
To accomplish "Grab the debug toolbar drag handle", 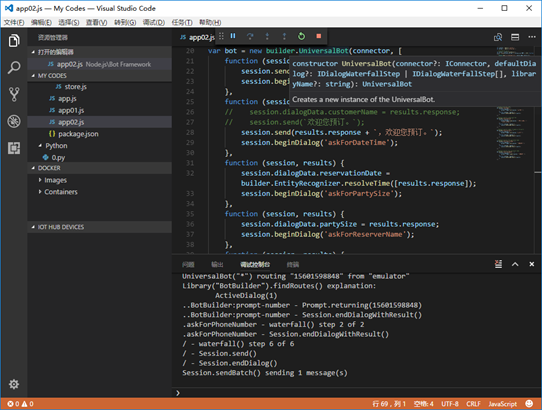I will 221,36.
